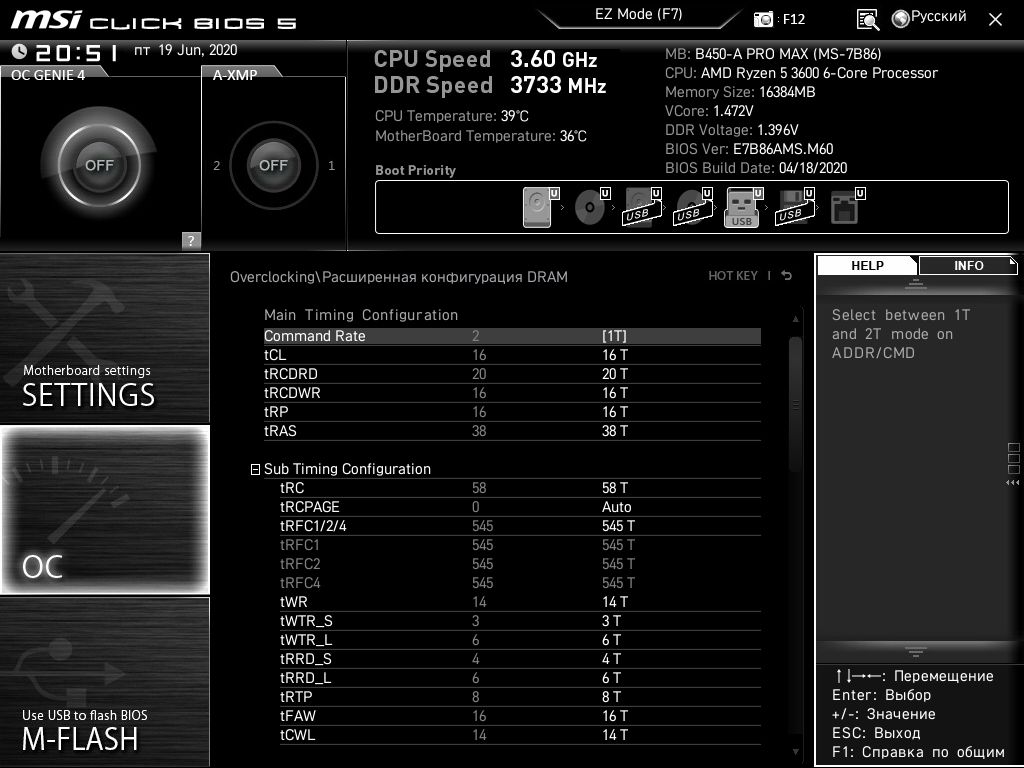Open the M-FLASH BIOS flashing menu
This screenshot has width=1024, height=768.
[x=104, y=682]
